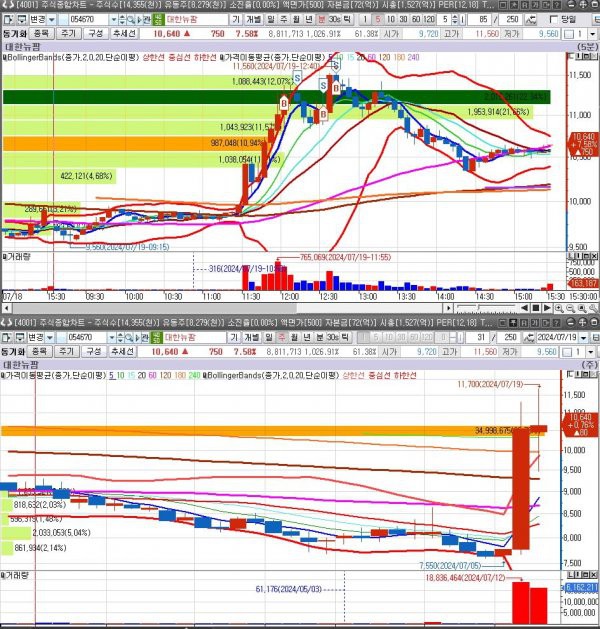Click the 기 button in the upper toolbar
This screenshot has width=600, height=629.
[235, 19]
